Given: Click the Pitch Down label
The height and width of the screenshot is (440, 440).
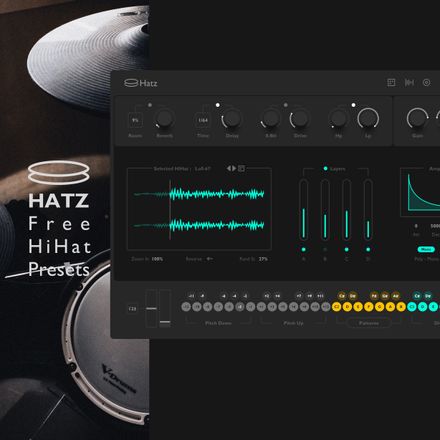Looking at the screenshot, I should click(x=218, y=323).
